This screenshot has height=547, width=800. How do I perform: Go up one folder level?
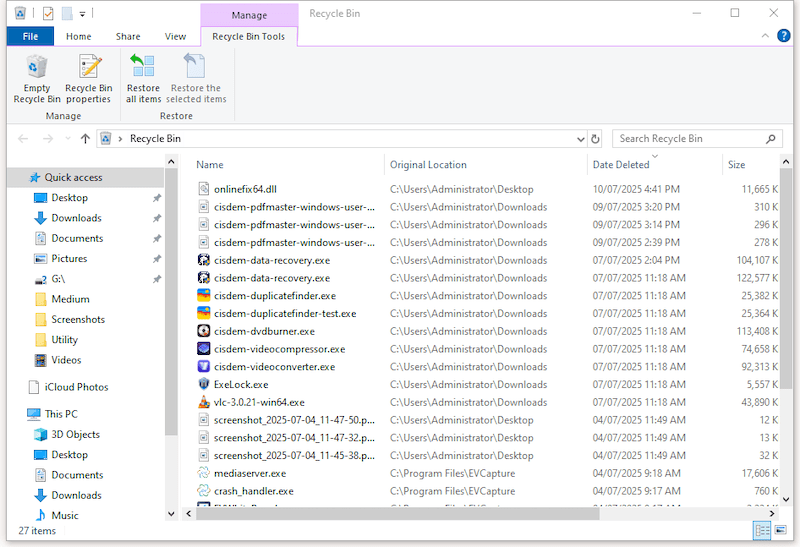[x=85, y=139]
